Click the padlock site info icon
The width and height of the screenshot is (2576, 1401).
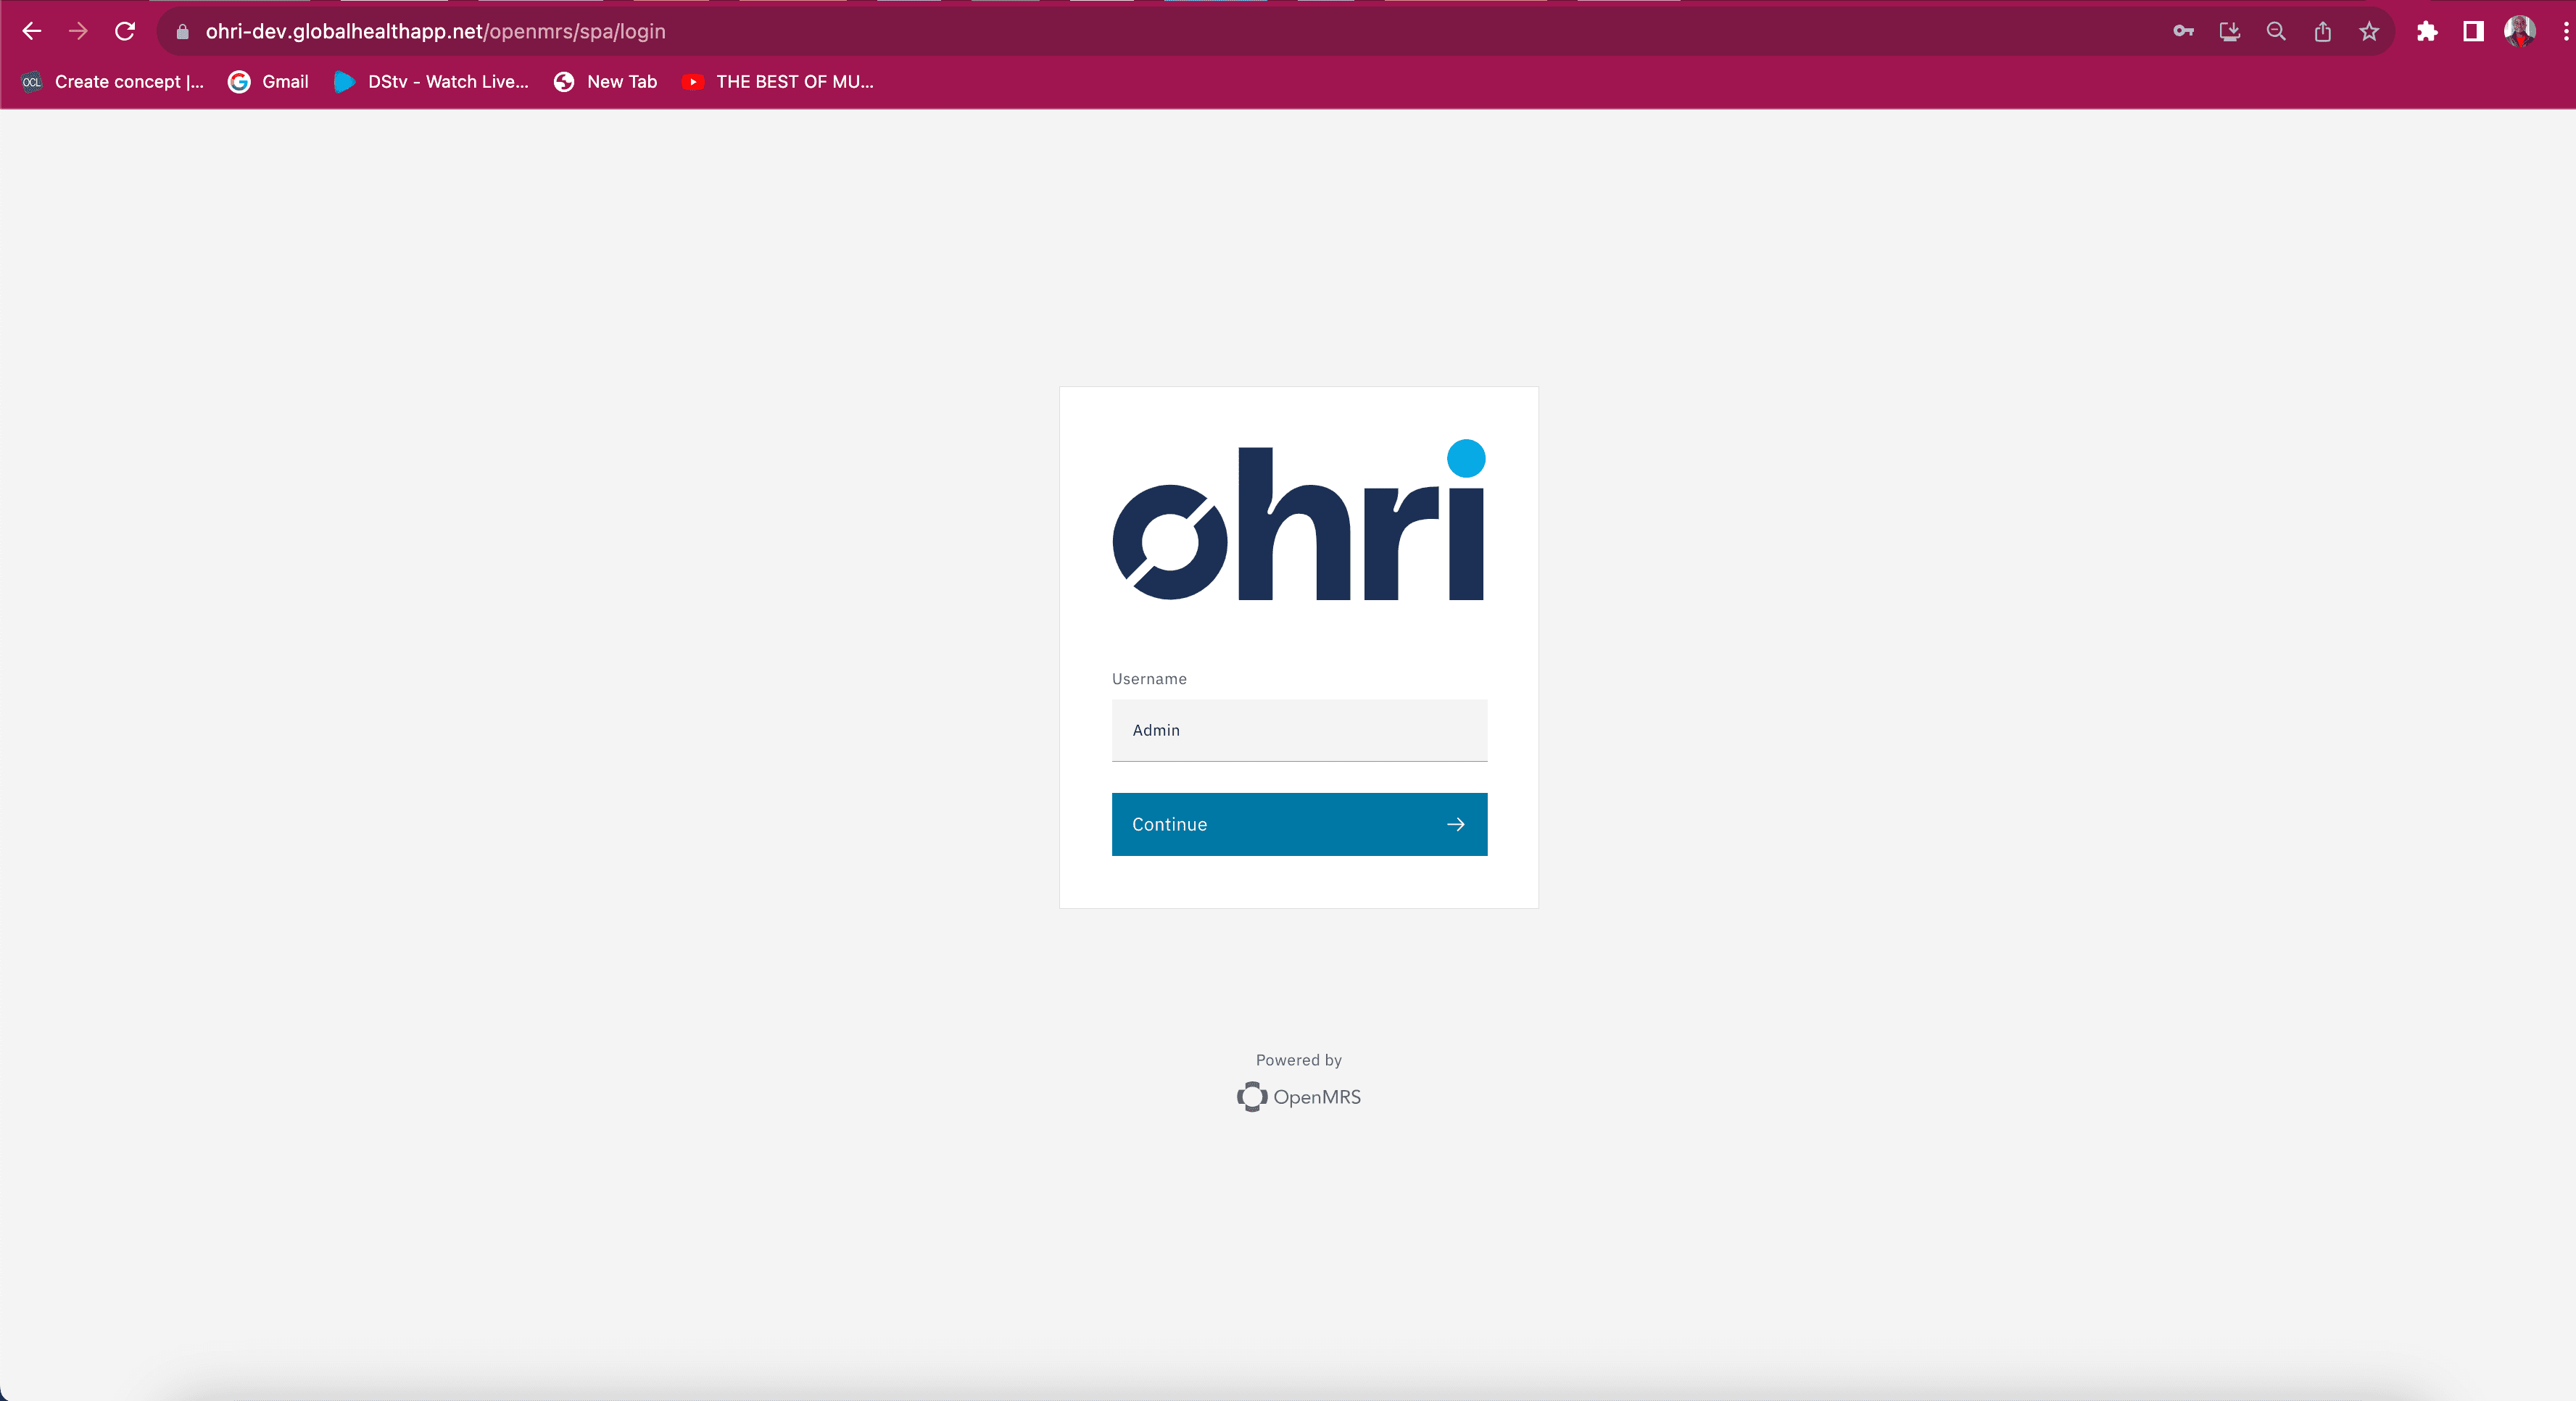pyautogui.click(x=183, y=32)
